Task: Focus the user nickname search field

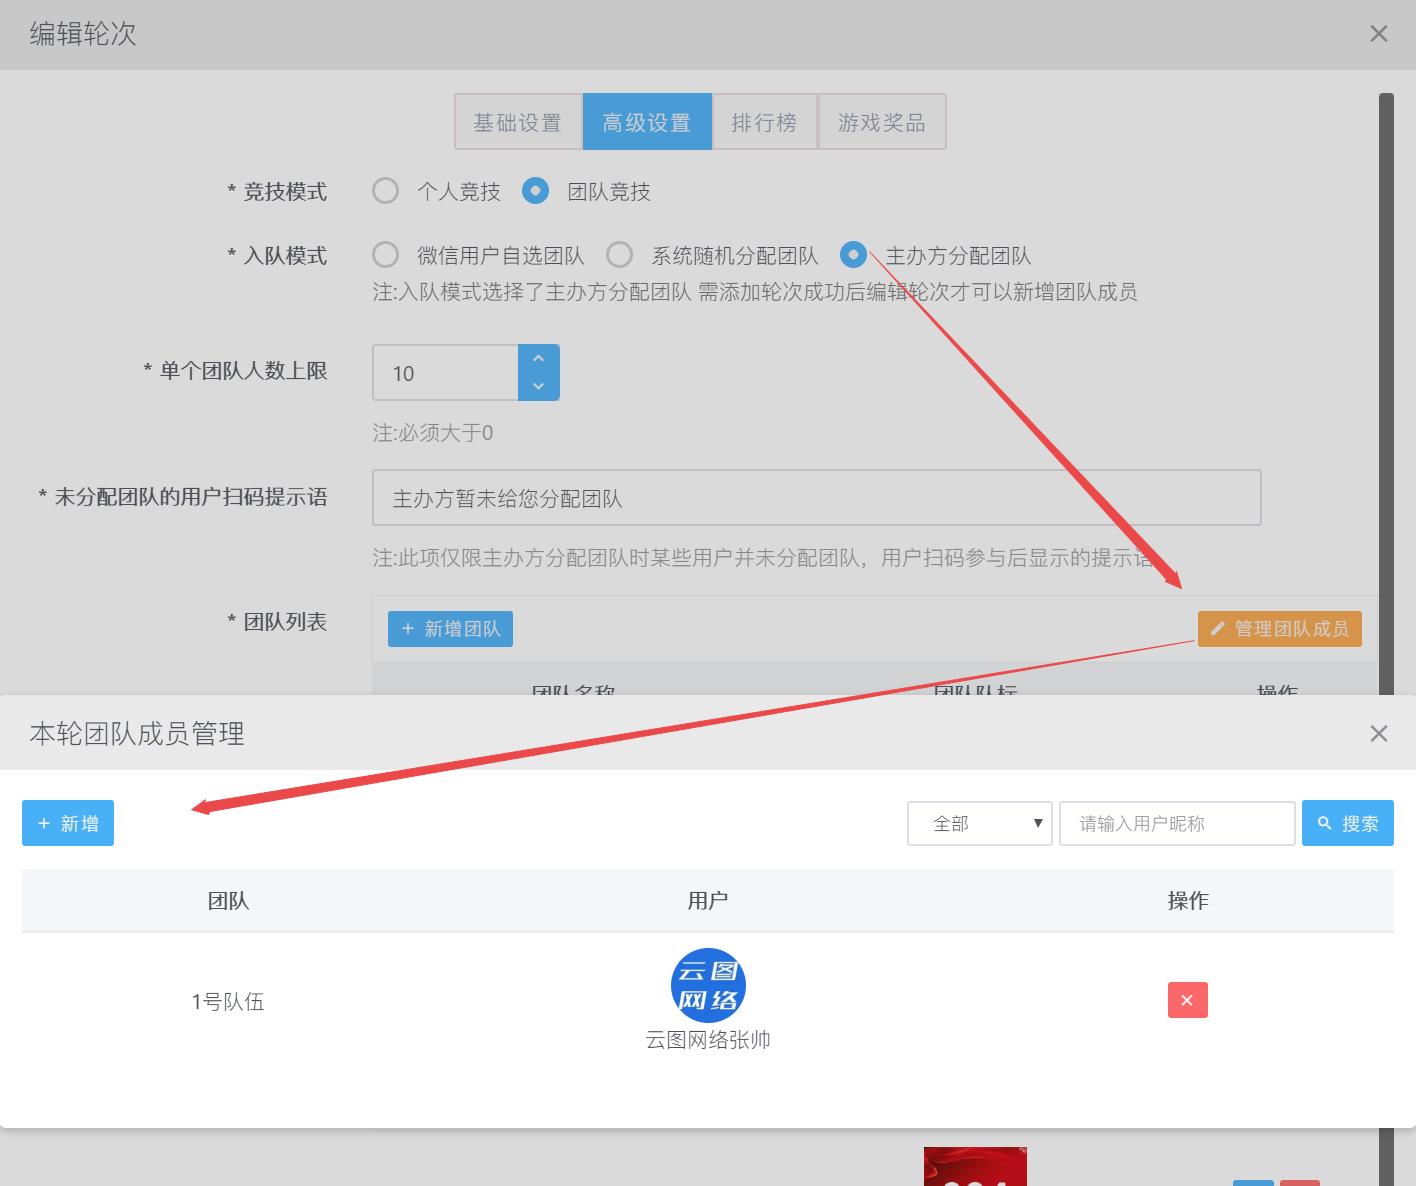Action: (1177, 823)
